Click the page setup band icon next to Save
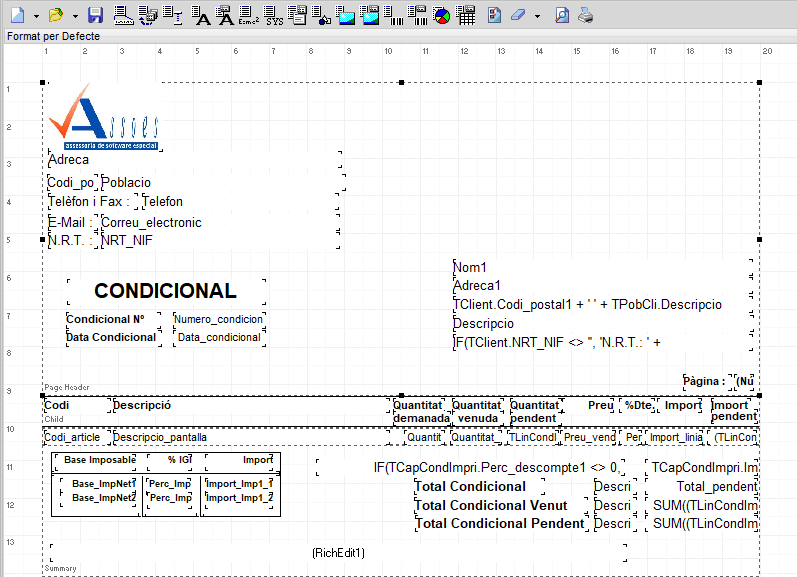797x577 pixels. point(124,15)
